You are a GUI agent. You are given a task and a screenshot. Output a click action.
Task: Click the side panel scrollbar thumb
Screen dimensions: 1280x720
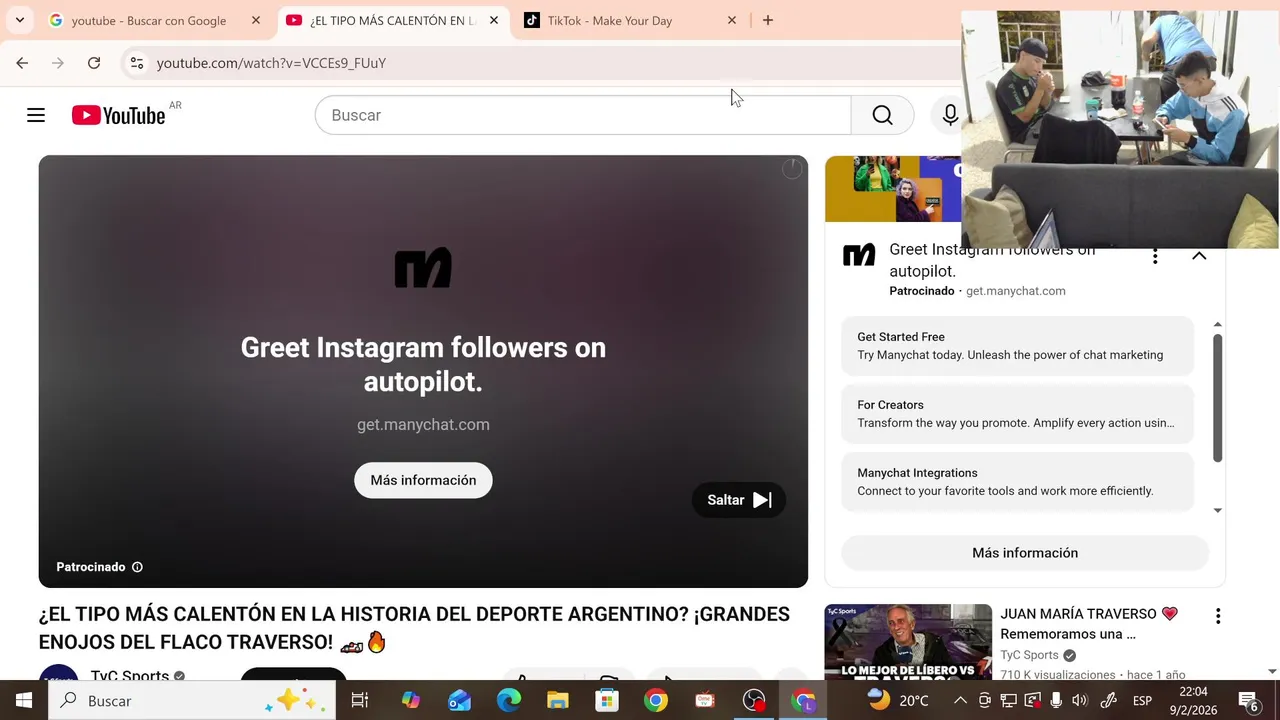pyautogui.click(x=1217, y=398)
